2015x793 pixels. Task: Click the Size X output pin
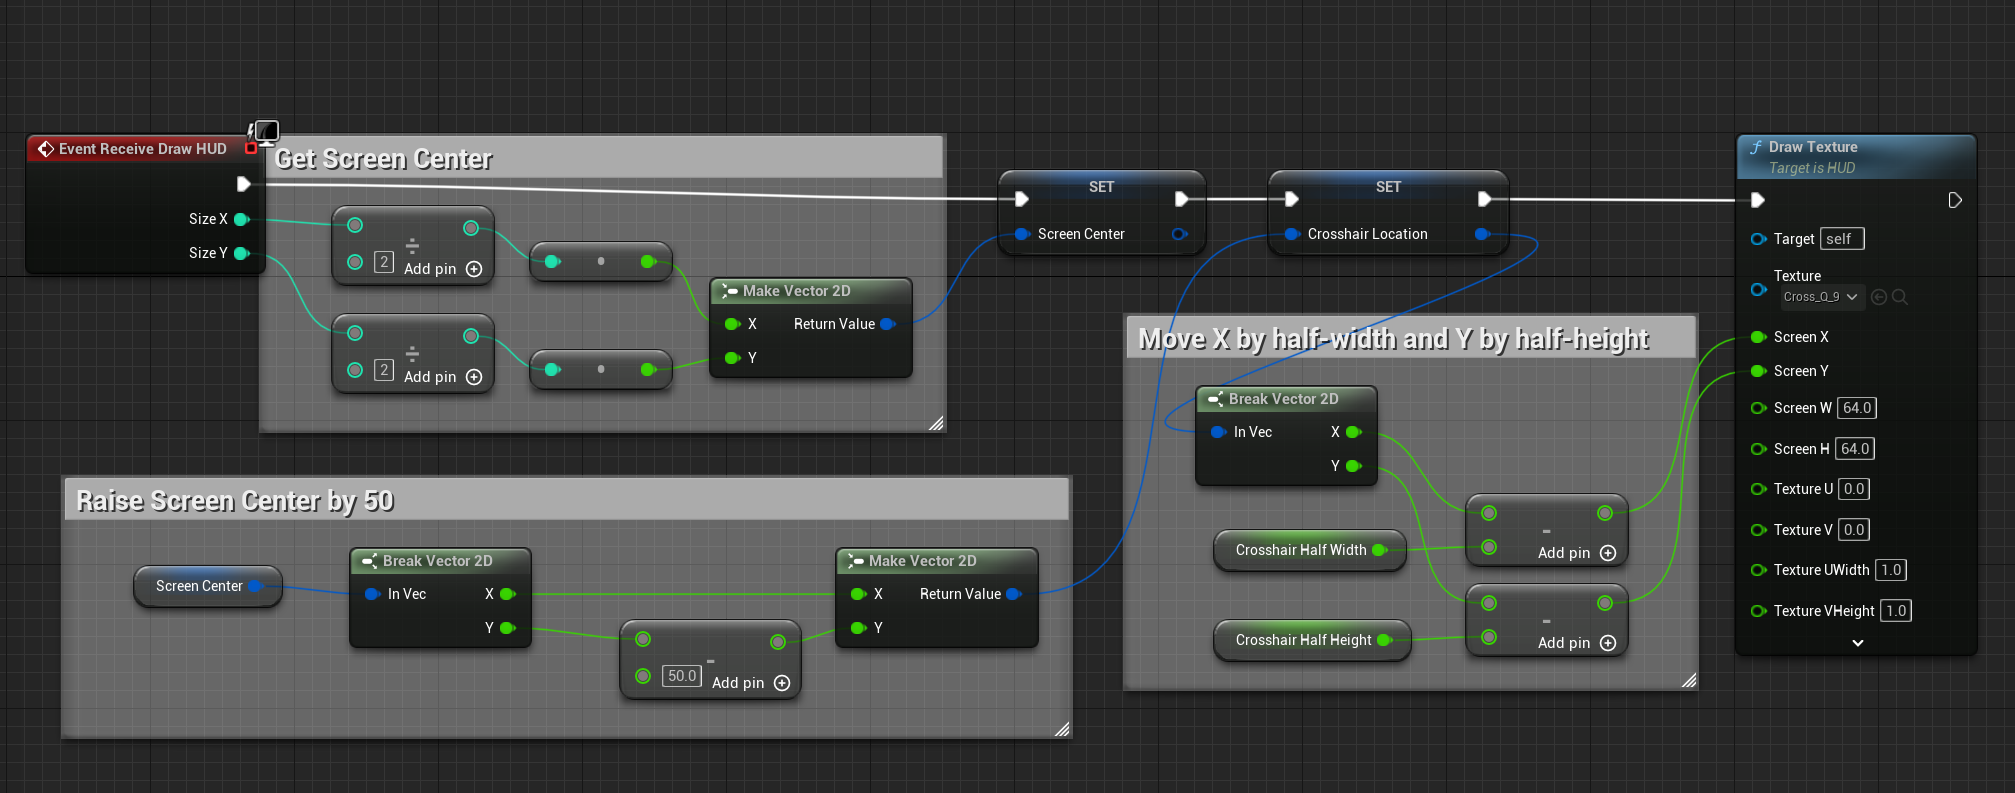(x=241, y=219)
